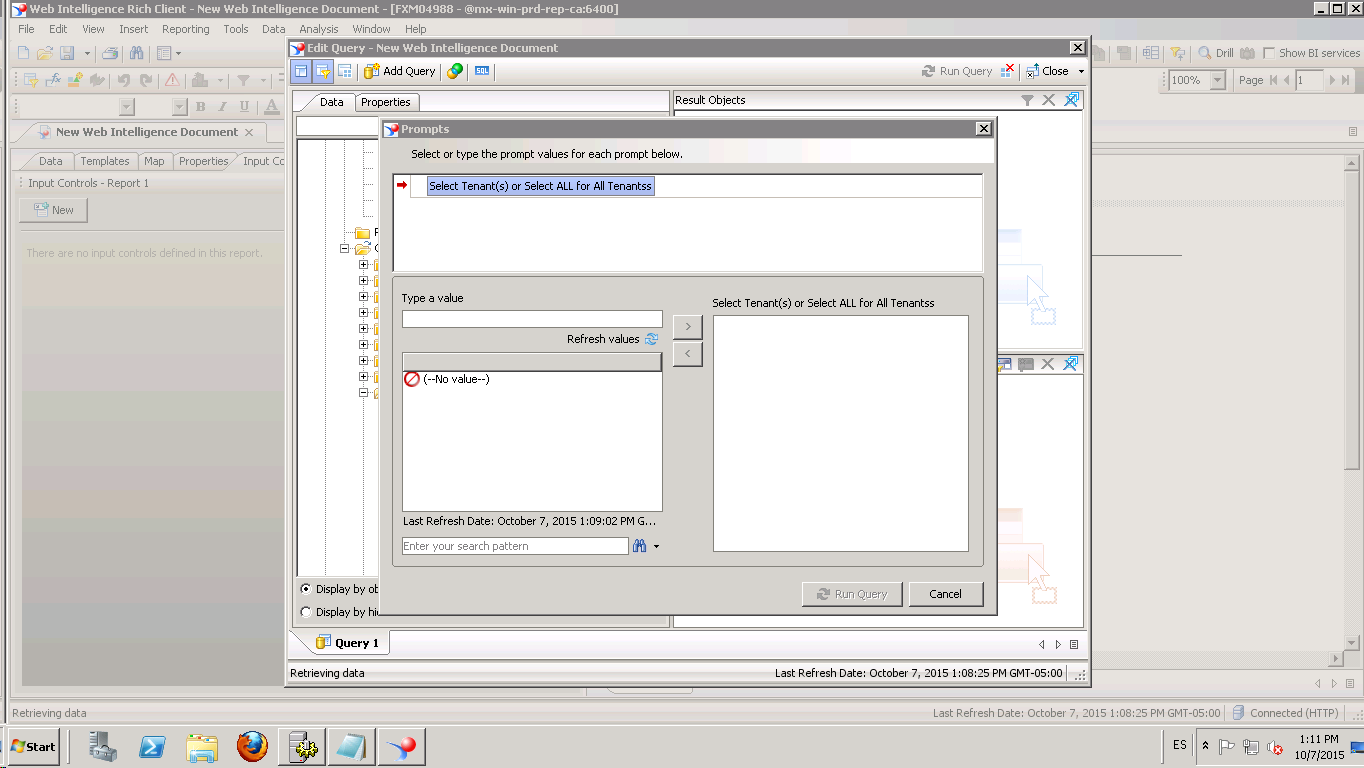Switch to Data tab in Edit Query
Image resolution: width=1364 pixels, height=768 pixels.
331,102
